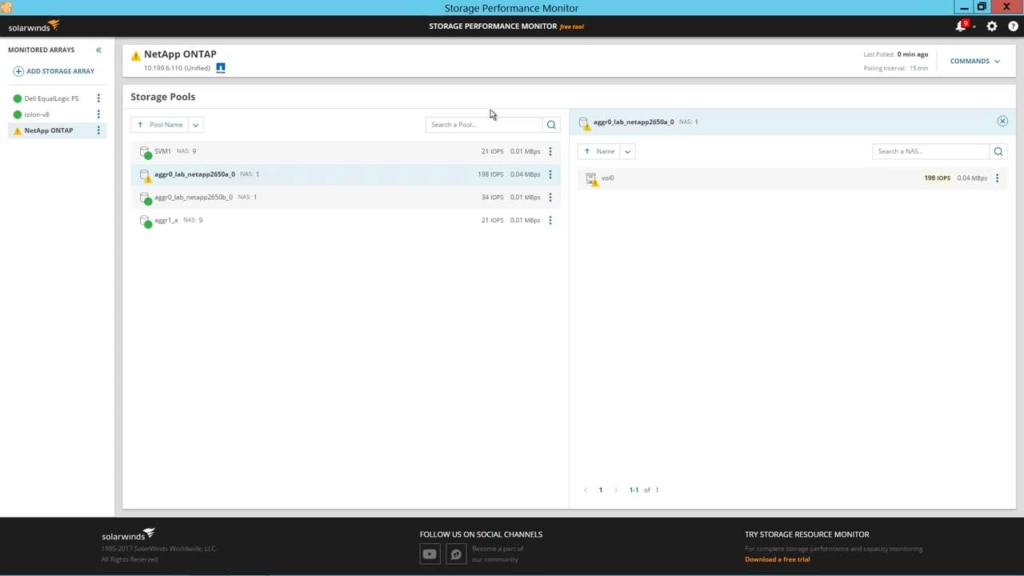
Task: Click the vol0 volume icon
Action: (591, 178)
